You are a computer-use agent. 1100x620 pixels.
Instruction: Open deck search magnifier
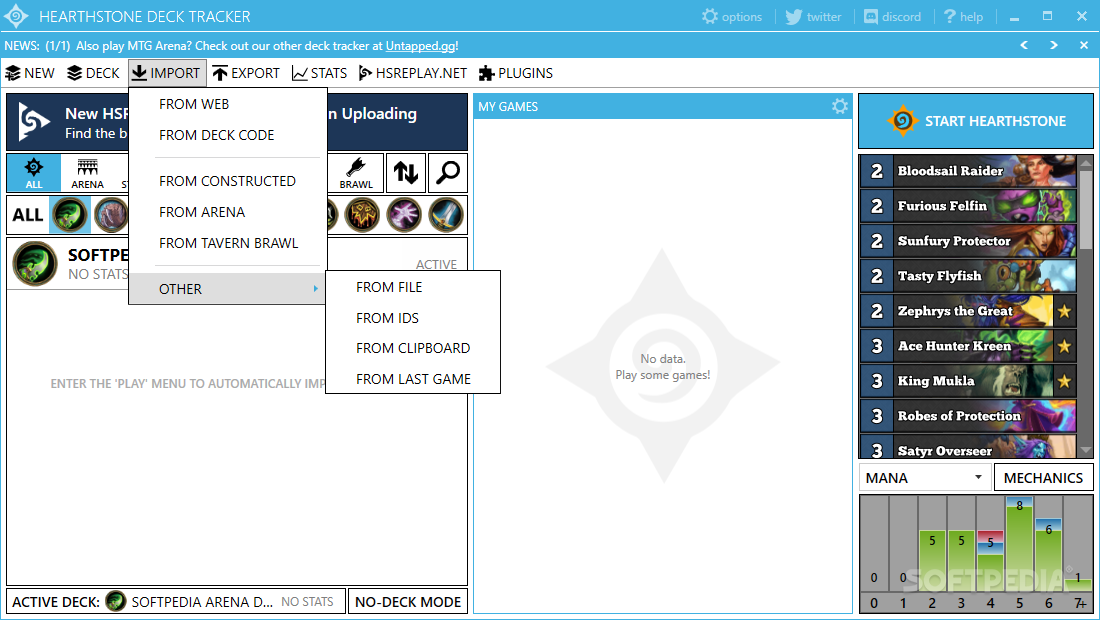[448, 173]
